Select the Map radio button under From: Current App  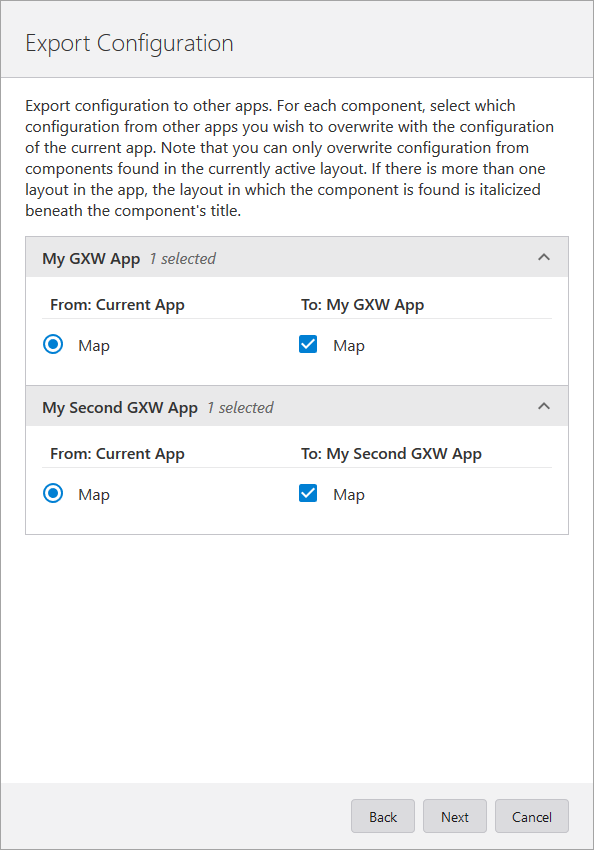click(x=53, y=344)
